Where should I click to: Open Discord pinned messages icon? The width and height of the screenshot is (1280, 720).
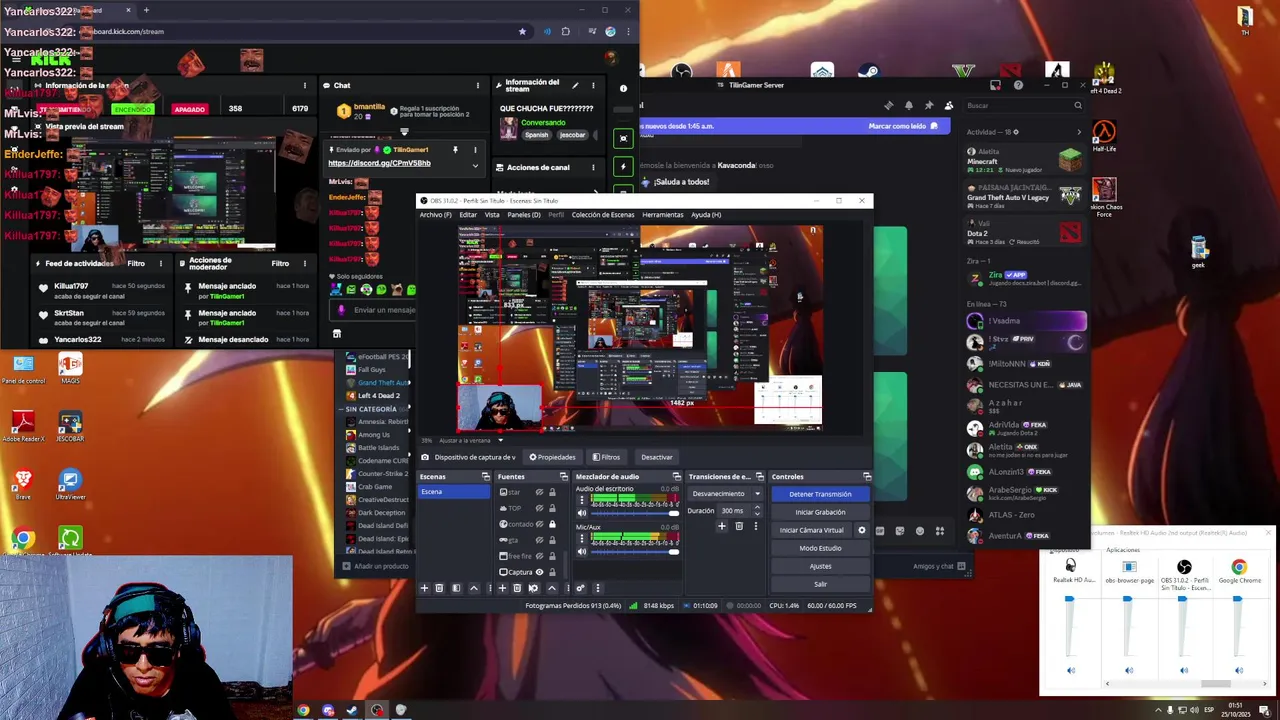[x=928, y=105]
